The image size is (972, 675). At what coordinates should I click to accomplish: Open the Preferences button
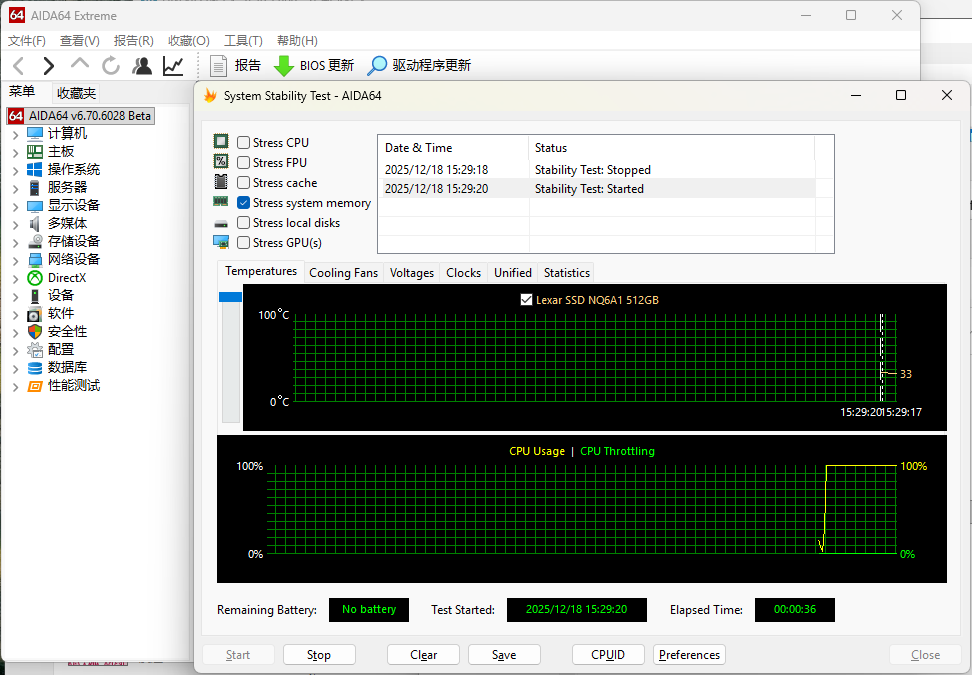point(689,655)
